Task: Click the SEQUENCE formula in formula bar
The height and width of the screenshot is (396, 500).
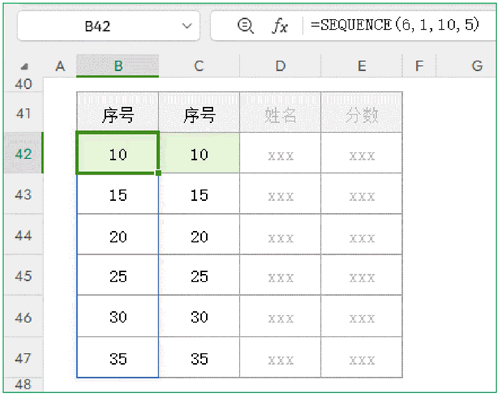Action: (x=395, y=25)
